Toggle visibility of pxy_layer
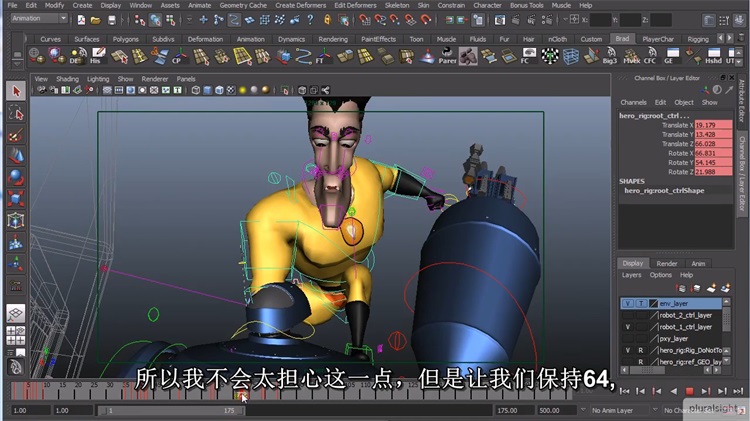The height and width of the screenshot is (421, 750). [628, 339]
